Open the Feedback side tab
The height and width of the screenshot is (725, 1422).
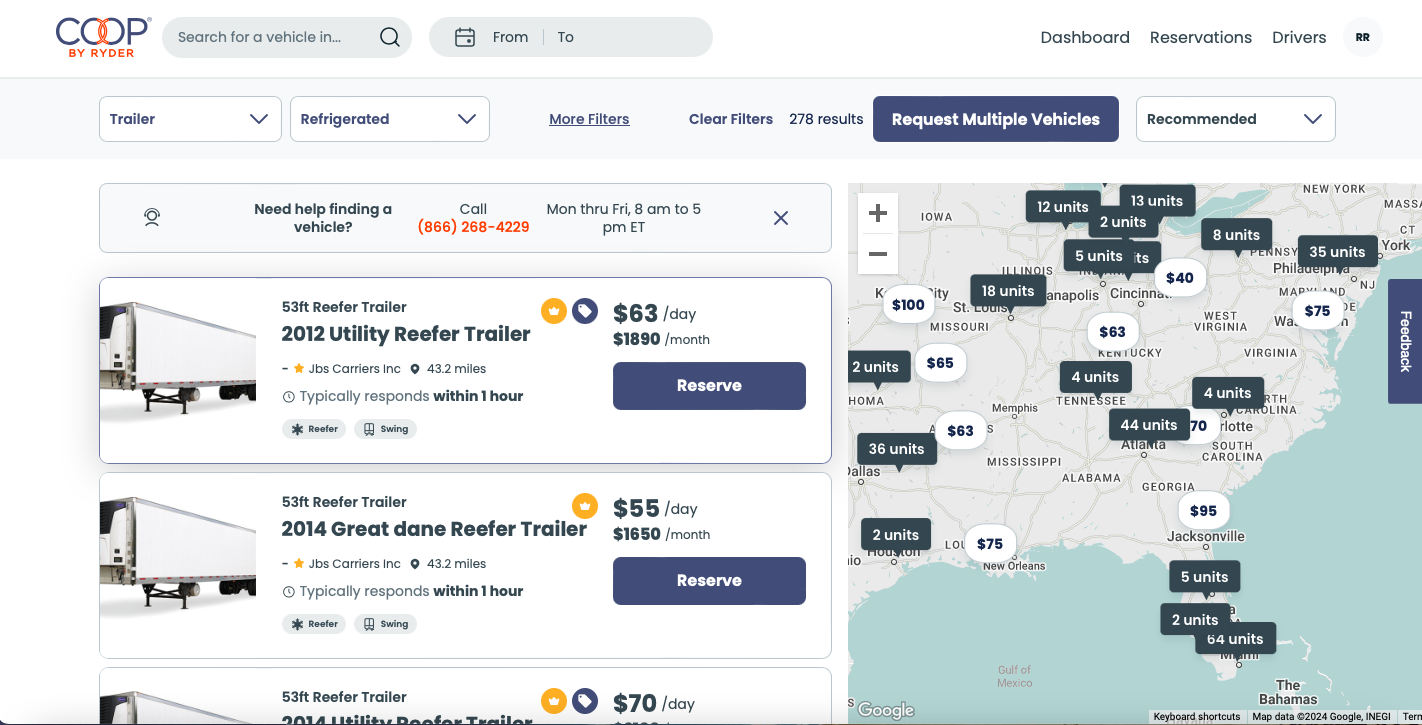1405,341
